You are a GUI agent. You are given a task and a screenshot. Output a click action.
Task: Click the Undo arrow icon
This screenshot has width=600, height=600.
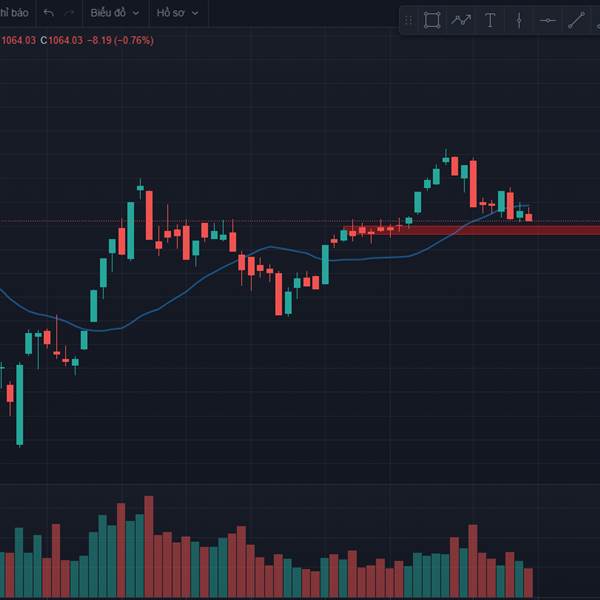[49, 13]
